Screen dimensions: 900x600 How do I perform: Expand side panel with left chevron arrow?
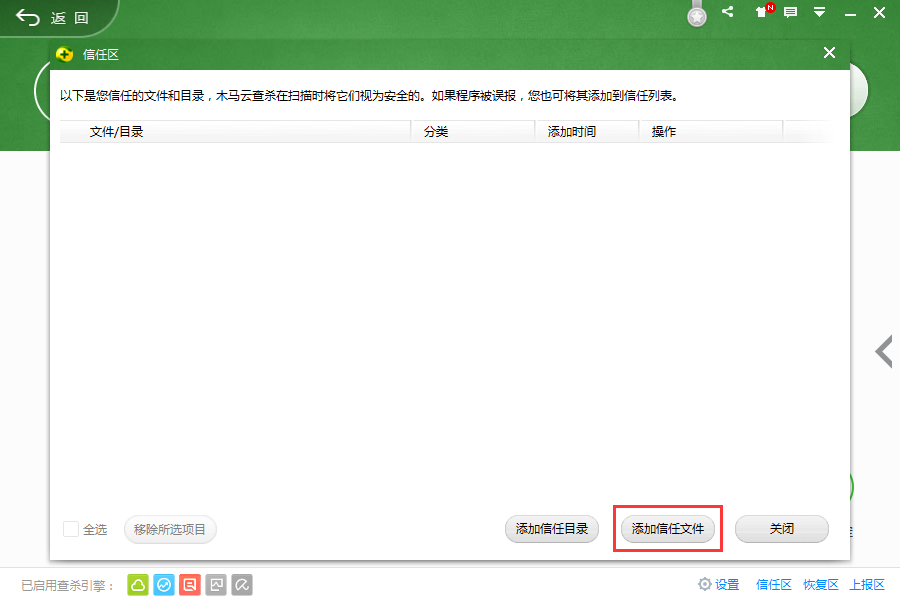click(x=884, y=351)
